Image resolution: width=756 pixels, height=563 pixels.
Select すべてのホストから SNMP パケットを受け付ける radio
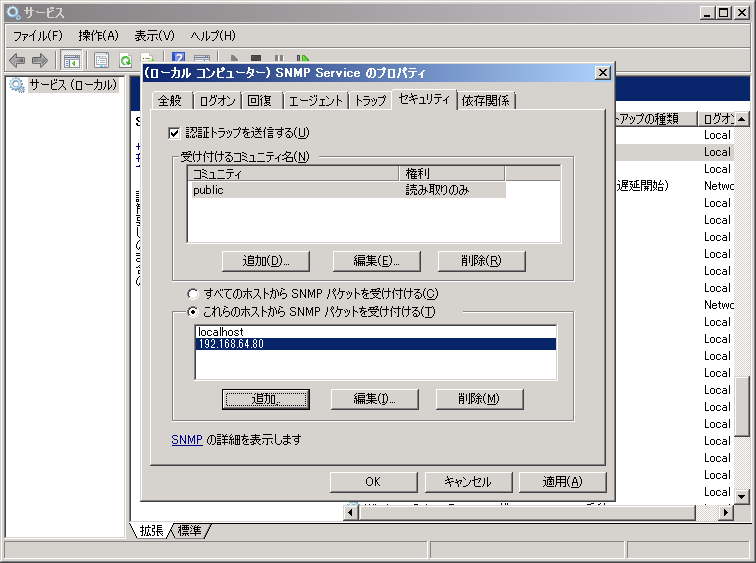(193, 294)
